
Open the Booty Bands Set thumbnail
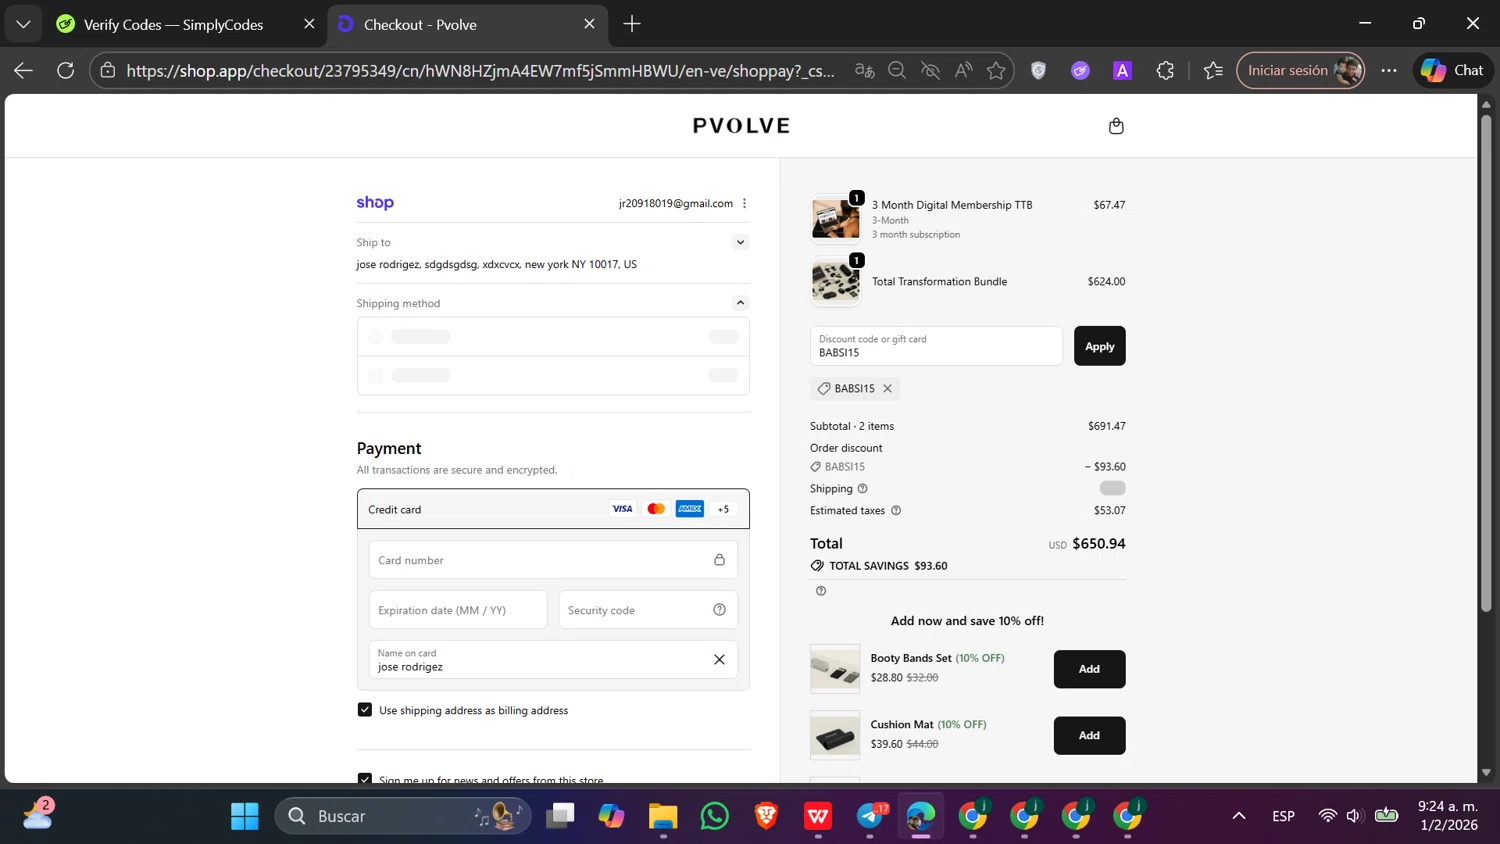[x=835, y=669]
